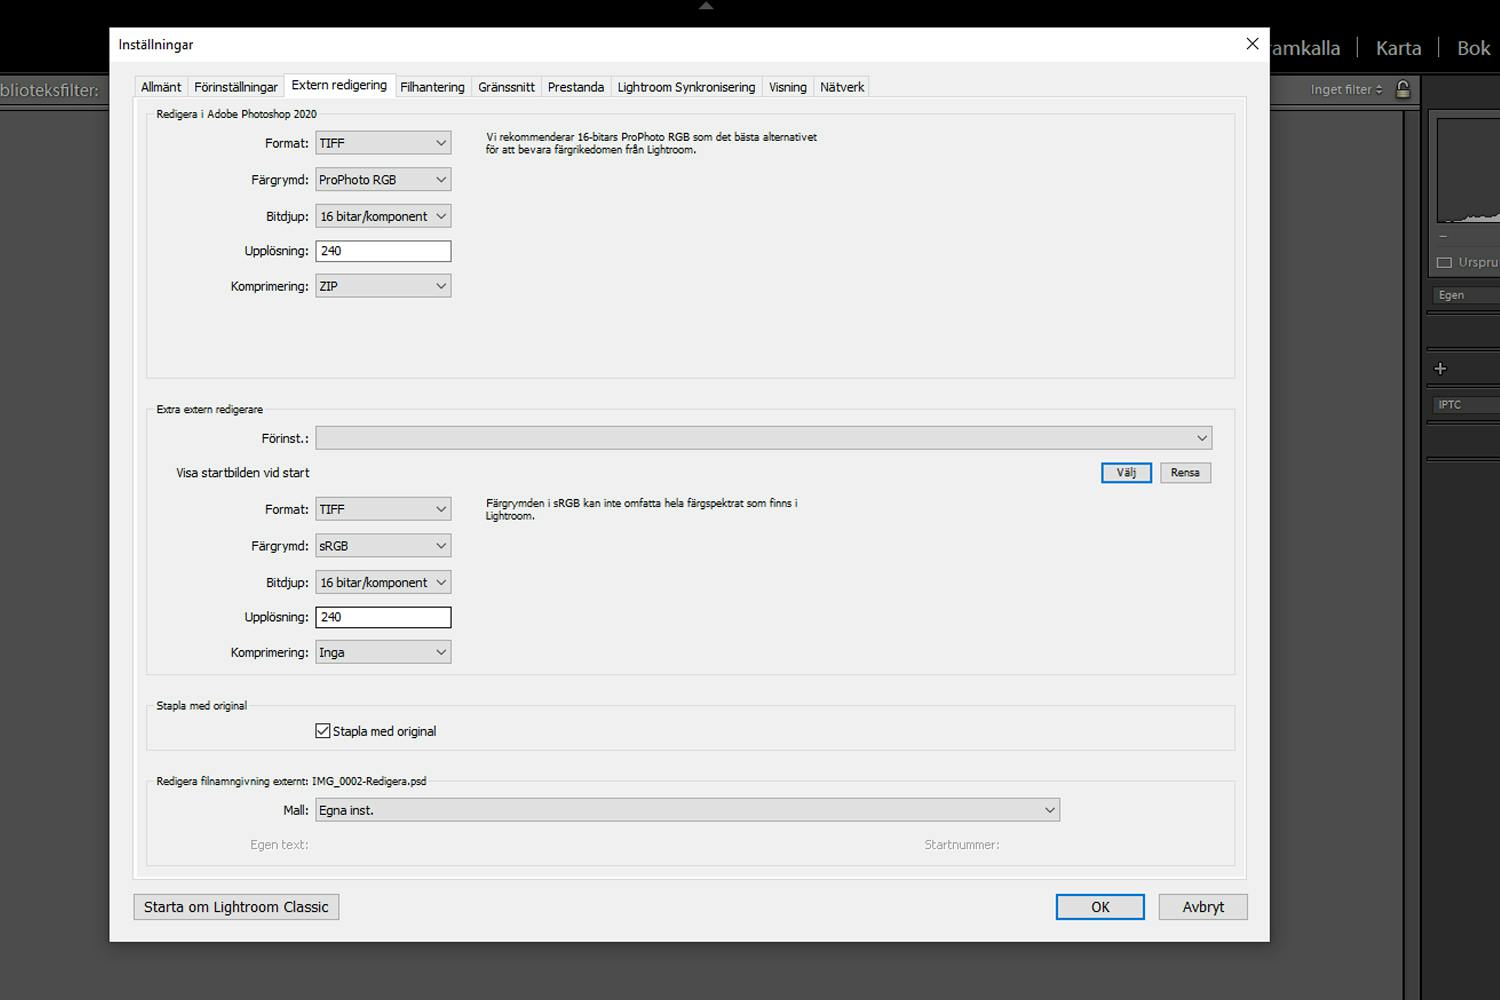
Task: Open Komprimering dropdown showing ZIP
Action: [383, 286]
